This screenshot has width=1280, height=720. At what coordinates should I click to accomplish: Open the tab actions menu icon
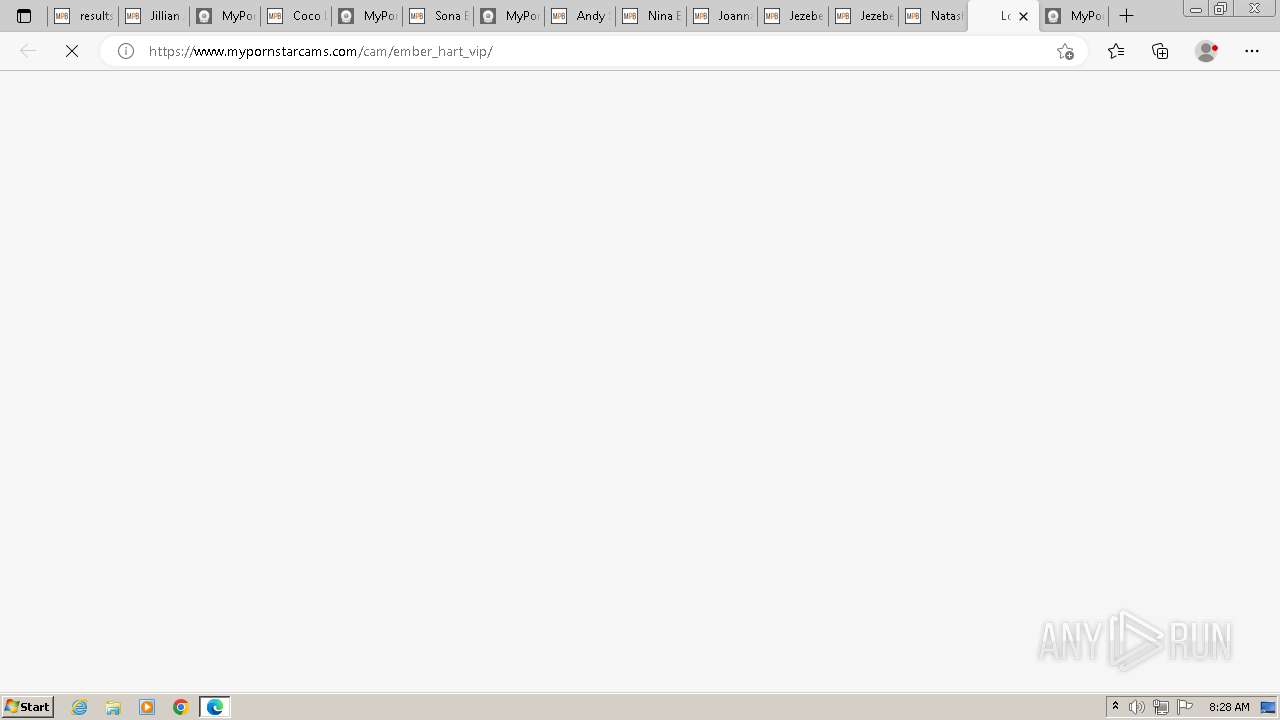[24, 16]
